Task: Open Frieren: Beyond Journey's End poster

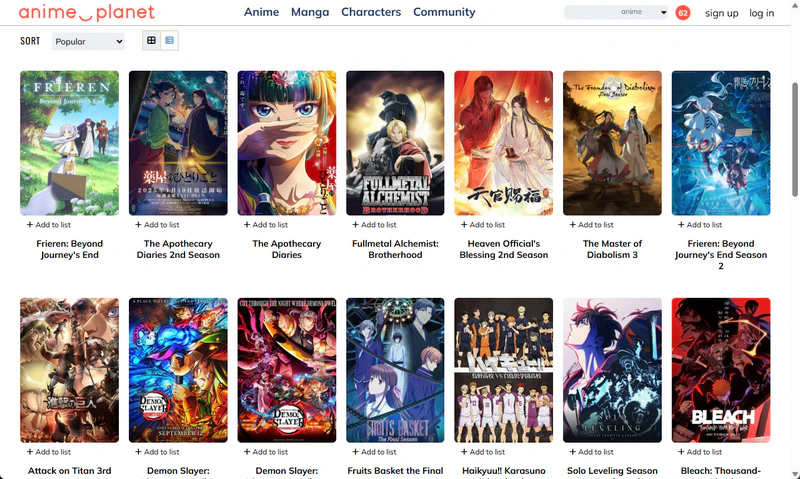Action: [x=69, y=143]
